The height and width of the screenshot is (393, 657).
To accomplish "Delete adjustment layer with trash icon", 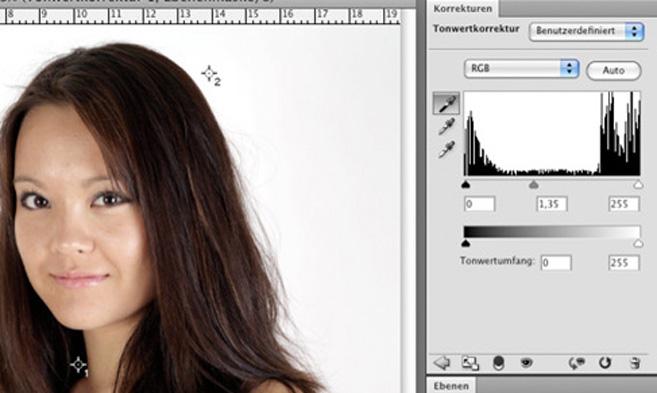I will 635,363.
